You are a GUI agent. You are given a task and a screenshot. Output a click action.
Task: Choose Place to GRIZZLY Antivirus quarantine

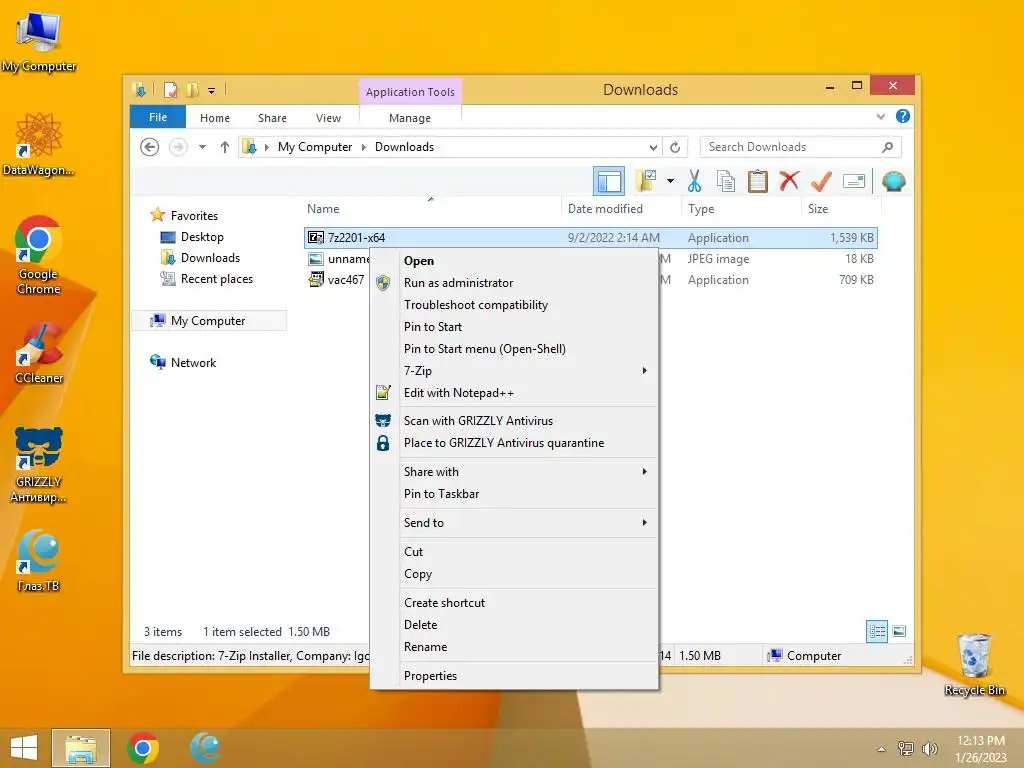(x=515, y=443)
